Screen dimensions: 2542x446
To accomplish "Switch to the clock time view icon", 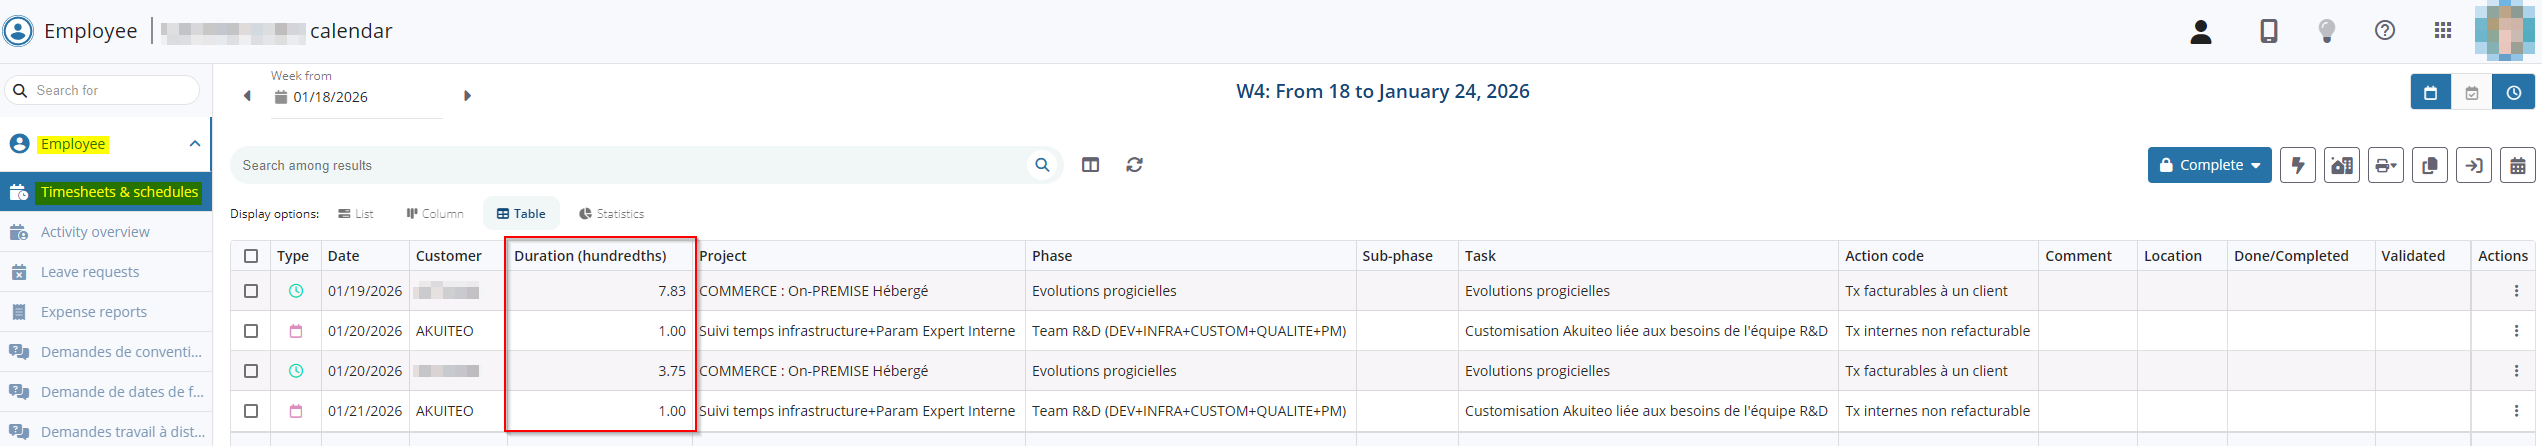I will click(x=2512, y=93).
